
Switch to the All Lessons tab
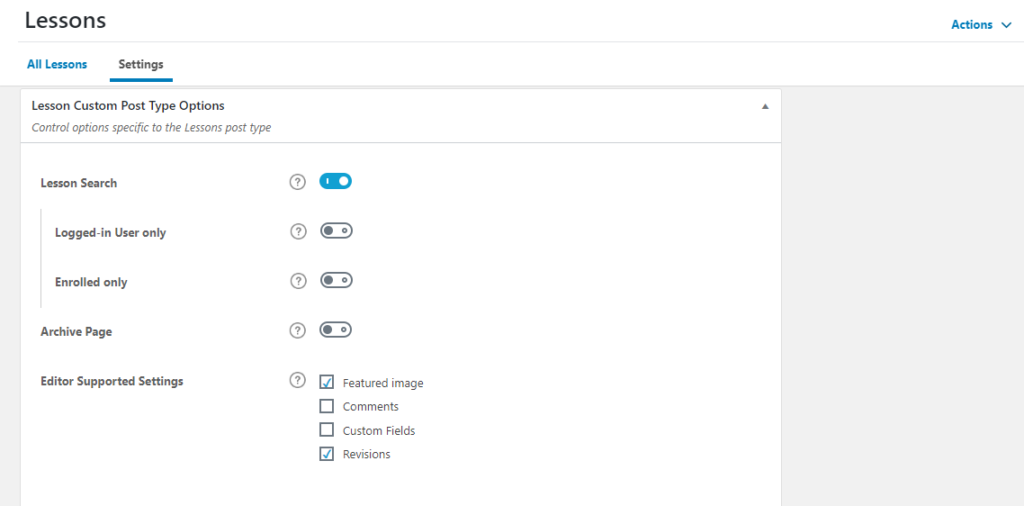pos(57,64)
